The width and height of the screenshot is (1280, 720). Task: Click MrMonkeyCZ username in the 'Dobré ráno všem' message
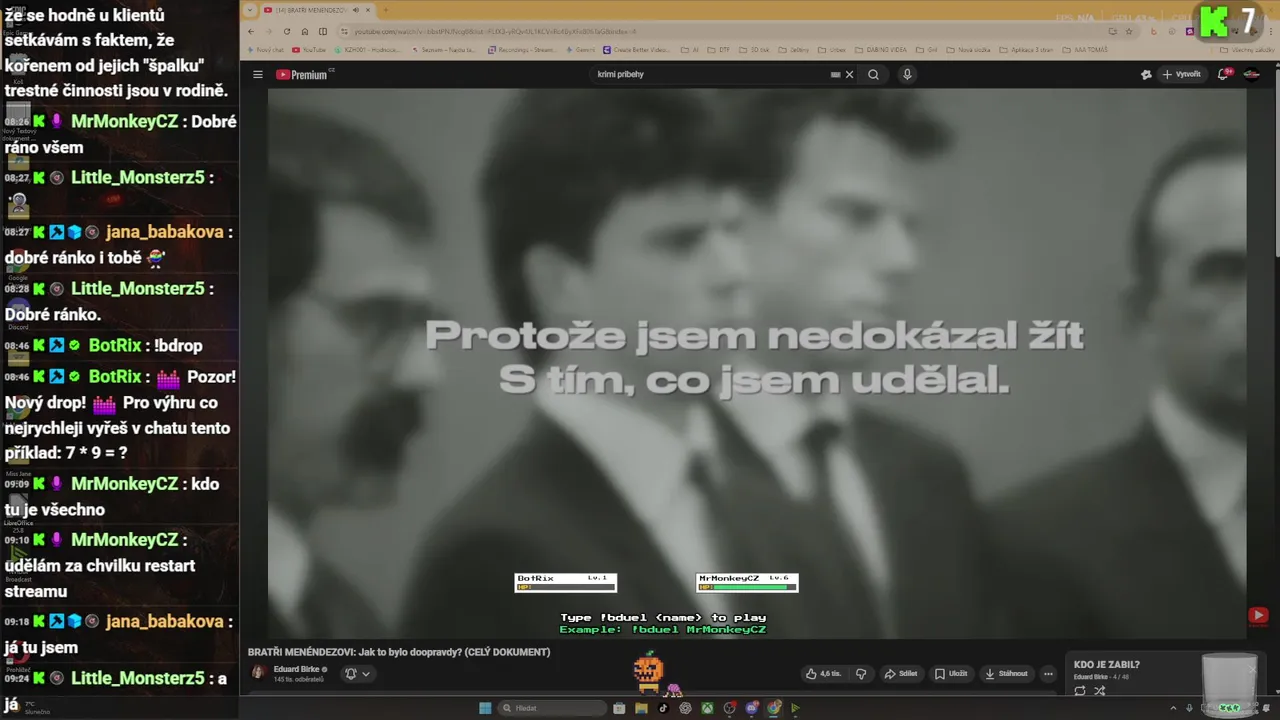[124, 121]
